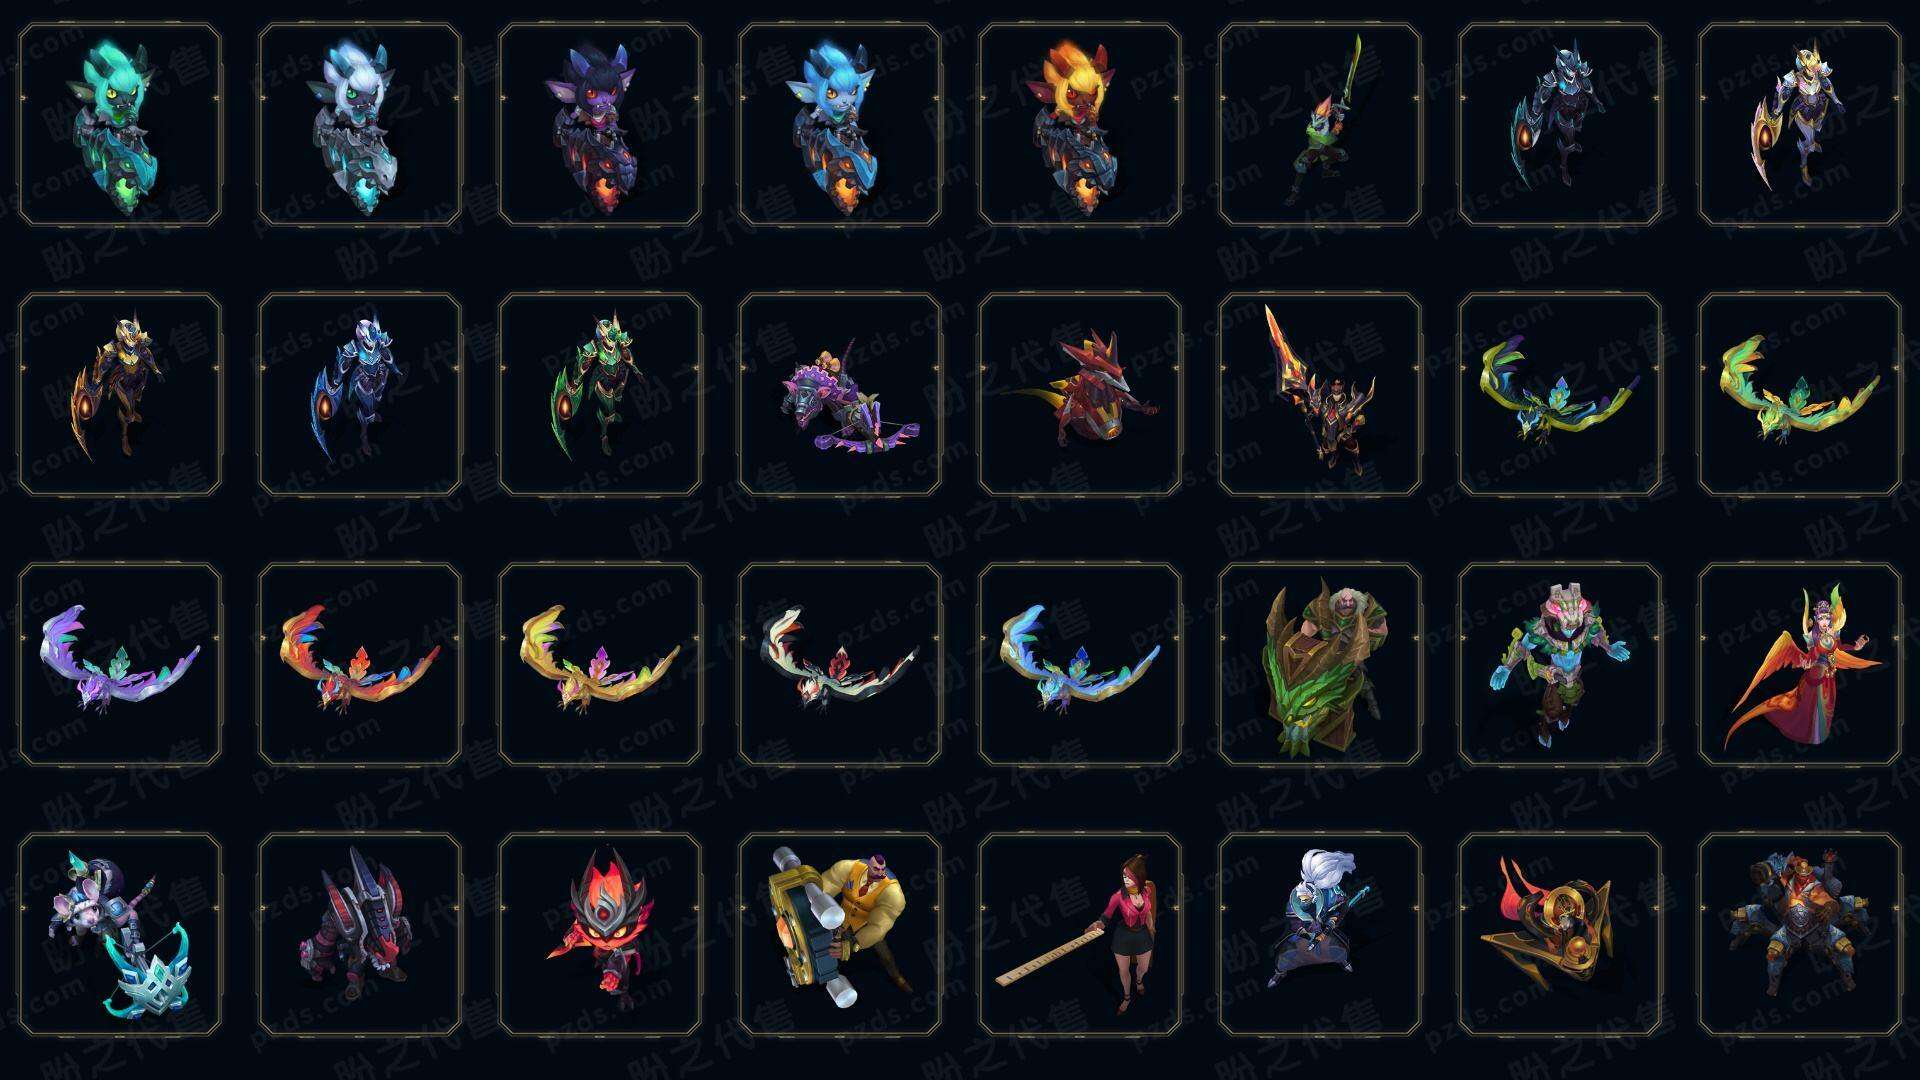Select the red-masked small fox character
This screenshot has width=1920, height=1080.
(x=600, y=934)
